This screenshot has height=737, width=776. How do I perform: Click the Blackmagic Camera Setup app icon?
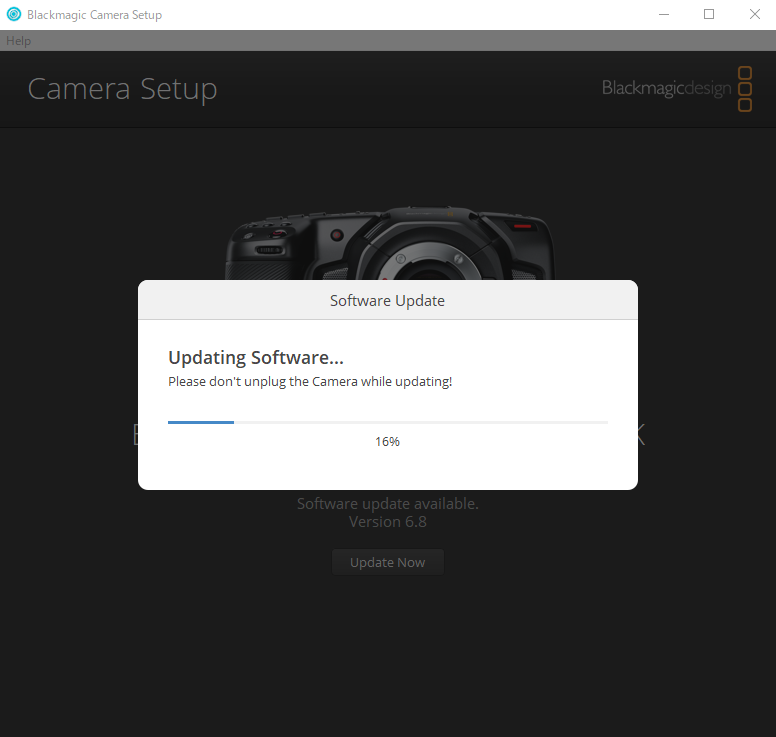pyautogui.click(x=13, y=15)
